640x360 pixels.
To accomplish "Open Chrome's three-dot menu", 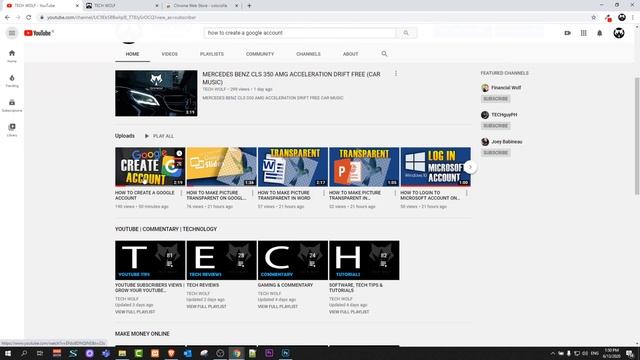I will click(633, 18).
